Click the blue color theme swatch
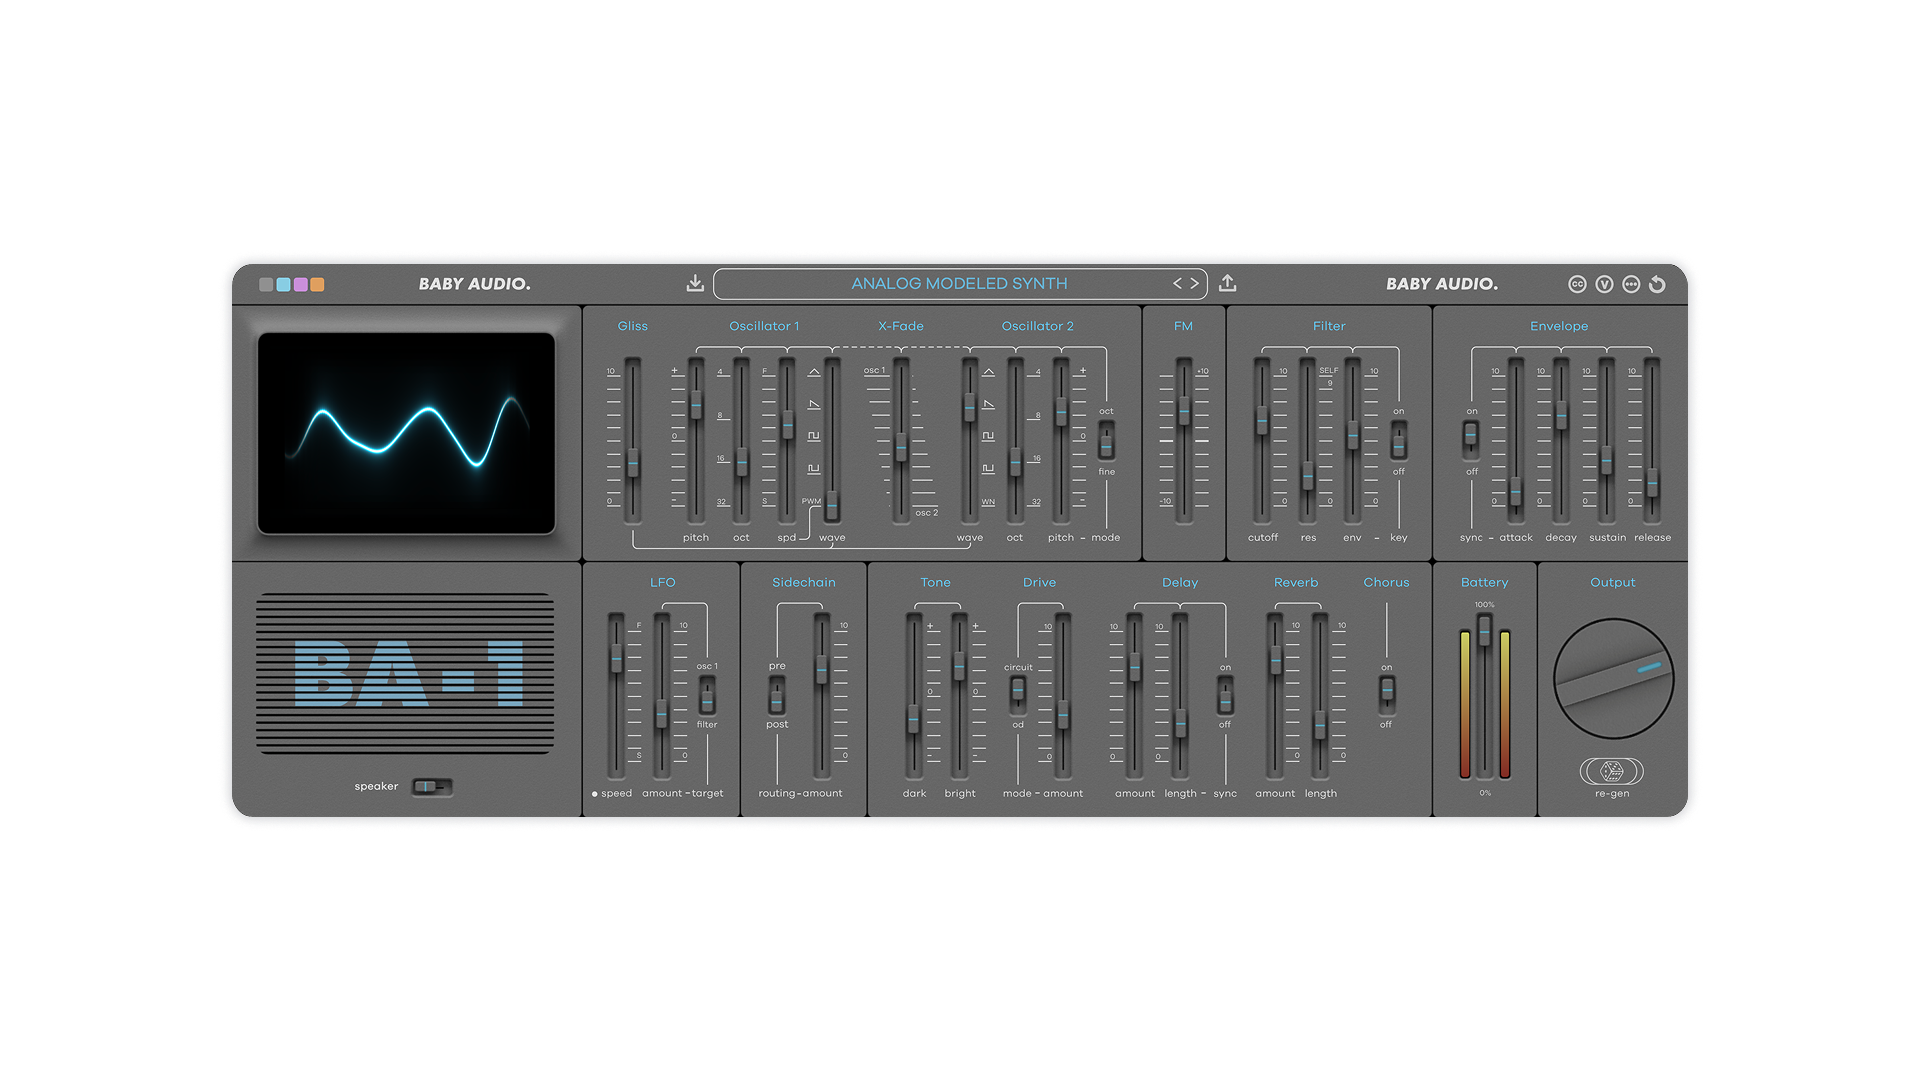This screenshot has height=1080, width=1920. tap(283, 285)
